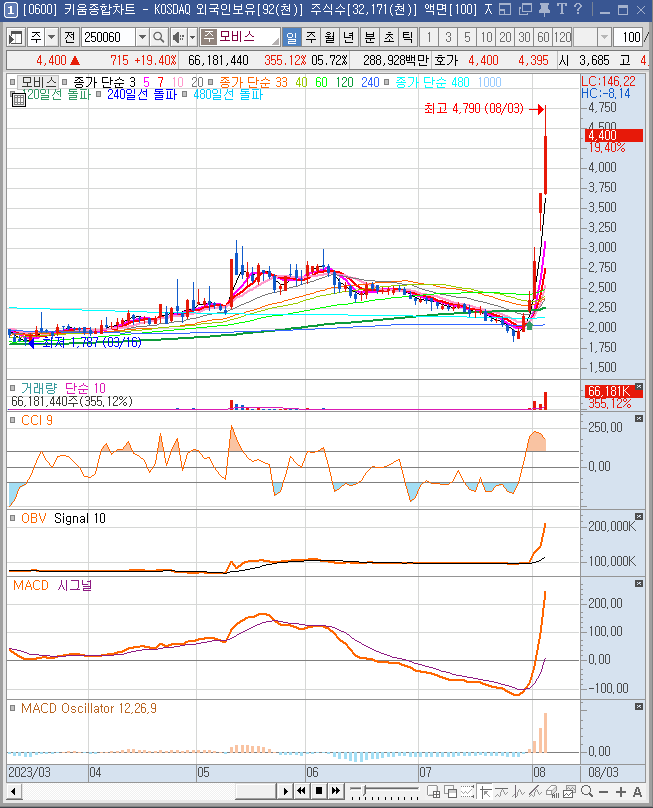Click the speaker sound icon in toolbar
This screenshot has width=653, height=808.
(178, 37)
